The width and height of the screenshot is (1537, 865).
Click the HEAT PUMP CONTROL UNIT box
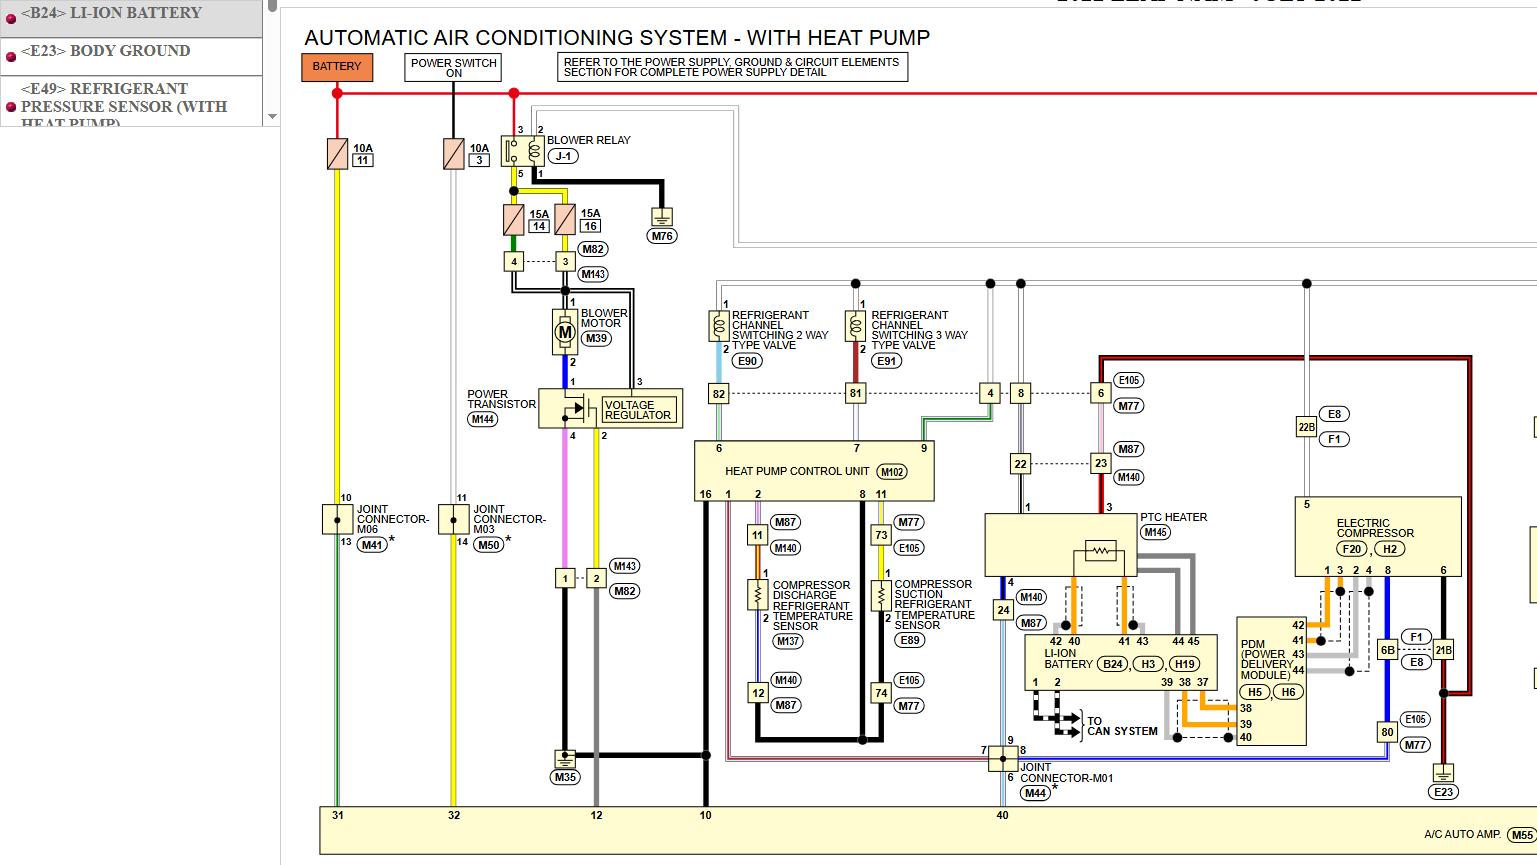tap(815, 471)
